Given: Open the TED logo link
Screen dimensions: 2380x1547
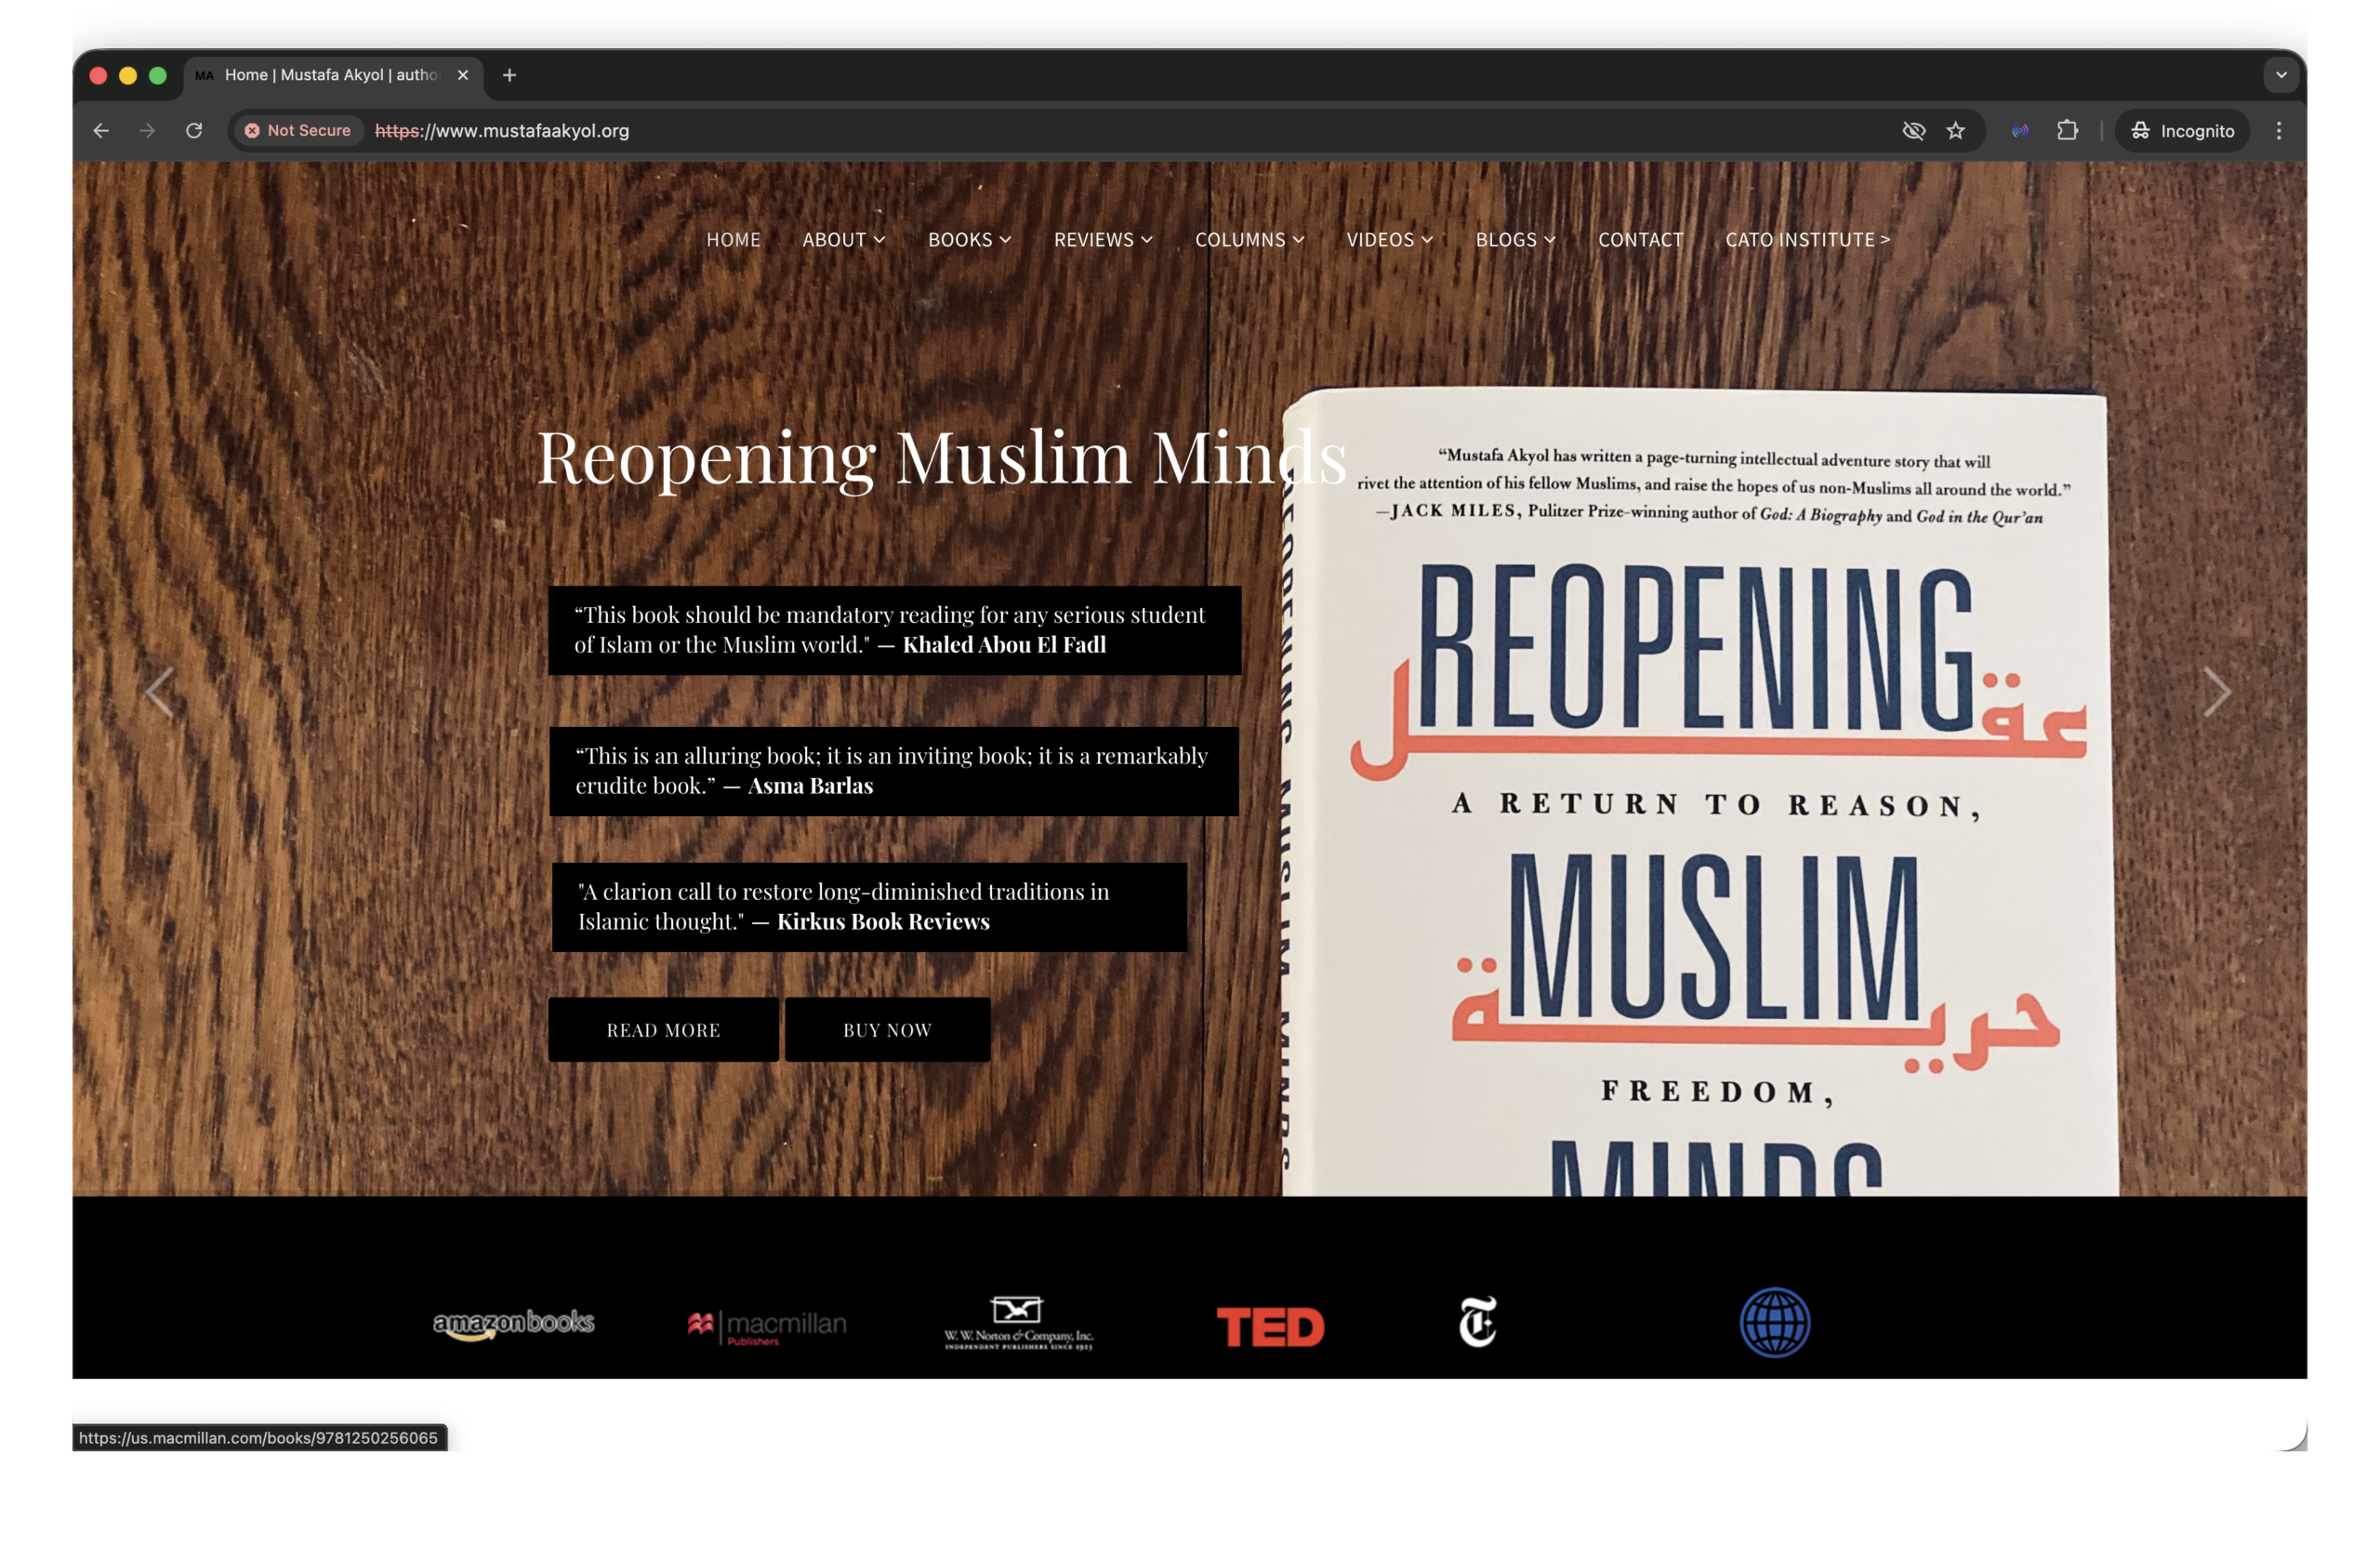Looking at the screenshot, I should pos(1270,1327).
